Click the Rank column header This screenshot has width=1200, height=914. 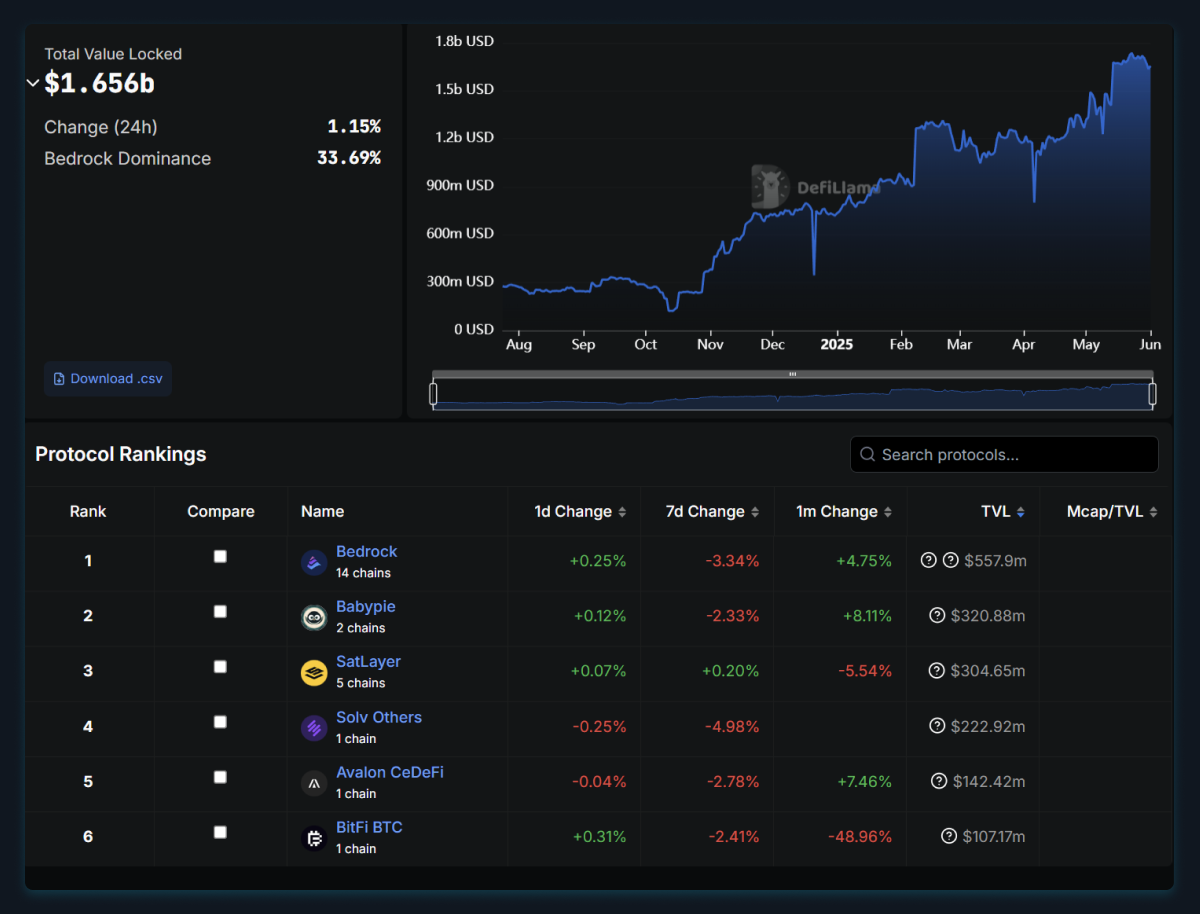click(88, 512)
